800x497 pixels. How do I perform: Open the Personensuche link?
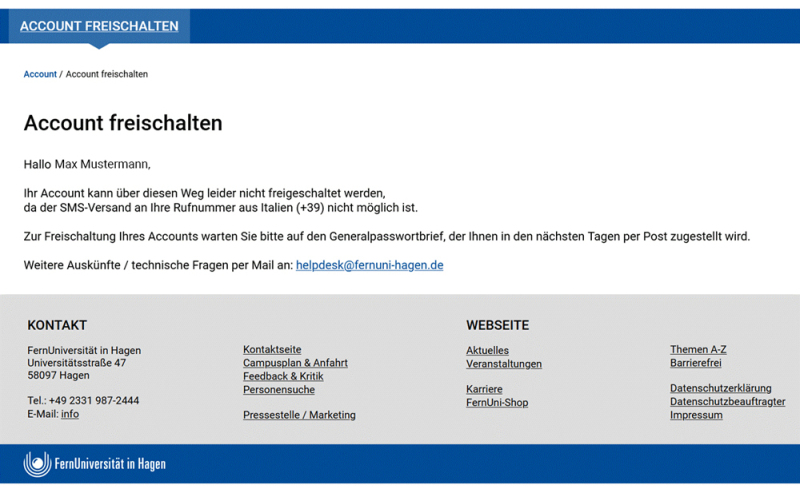point(279,389)
